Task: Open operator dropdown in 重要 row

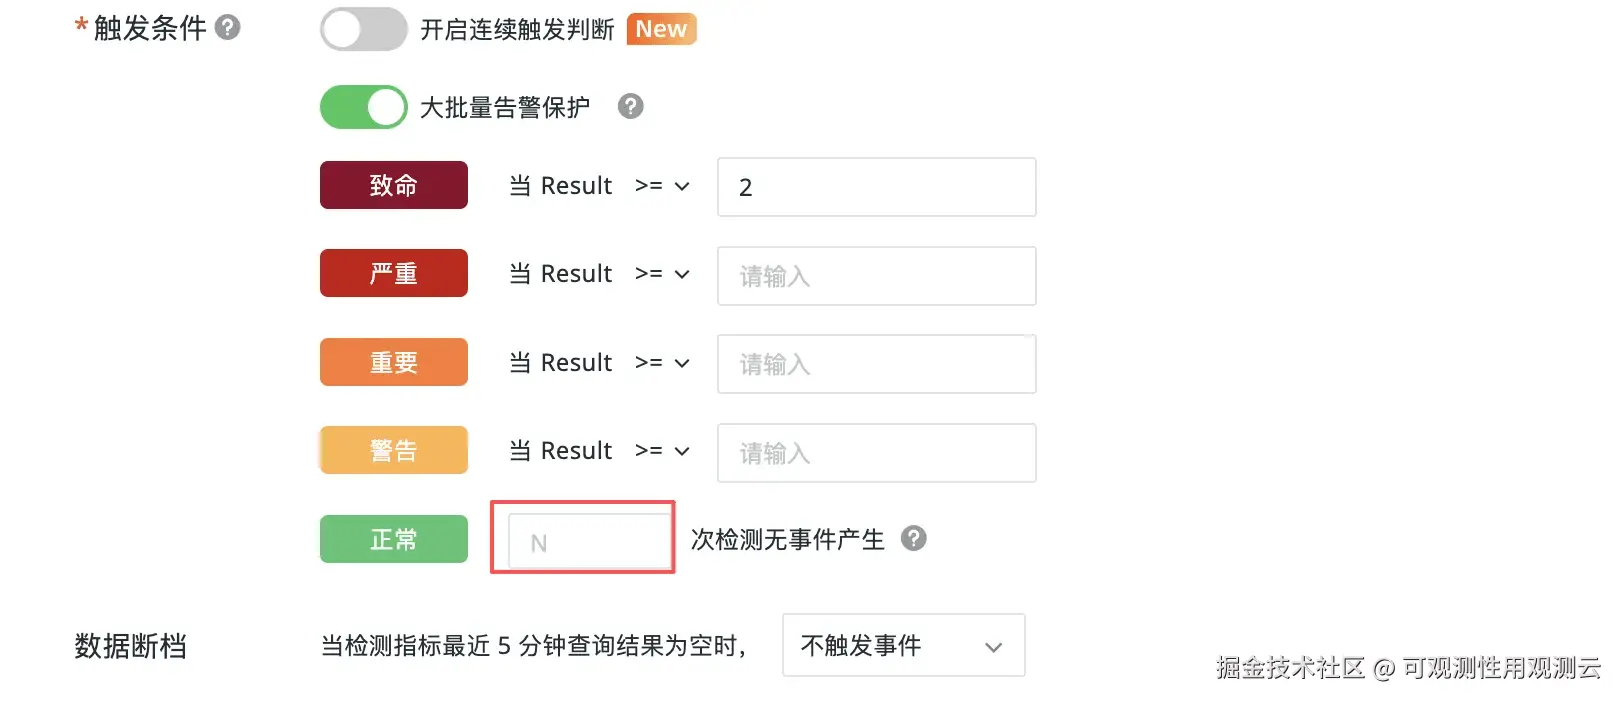Action: (662, 363)
